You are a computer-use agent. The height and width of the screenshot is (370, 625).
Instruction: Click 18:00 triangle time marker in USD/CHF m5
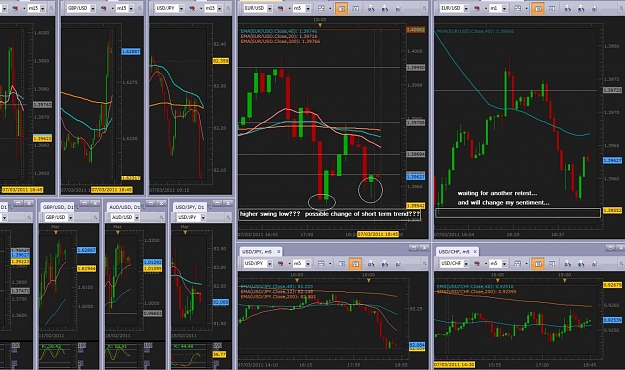pyautogui.click(x=565, y=281)
